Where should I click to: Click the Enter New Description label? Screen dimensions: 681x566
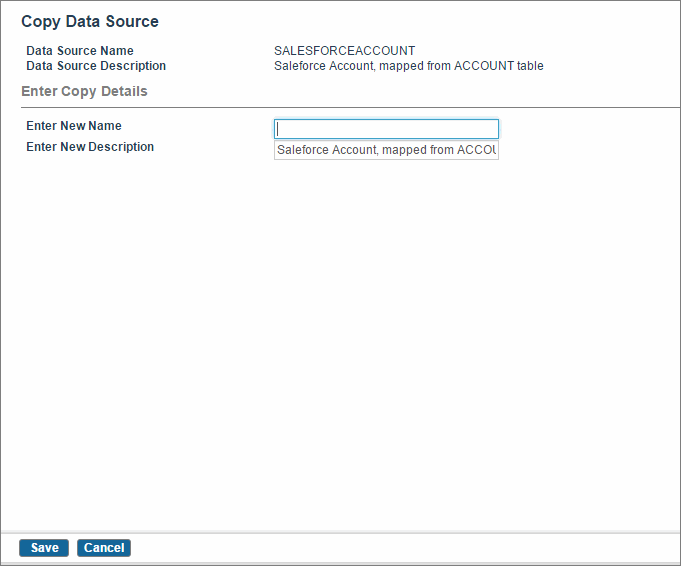90,147
